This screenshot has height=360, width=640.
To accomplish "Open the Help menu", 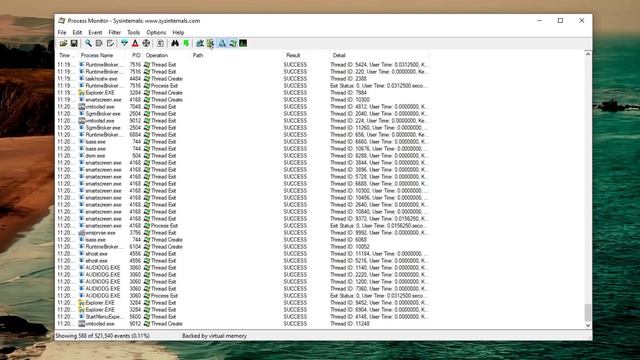I will pos(178,32).
